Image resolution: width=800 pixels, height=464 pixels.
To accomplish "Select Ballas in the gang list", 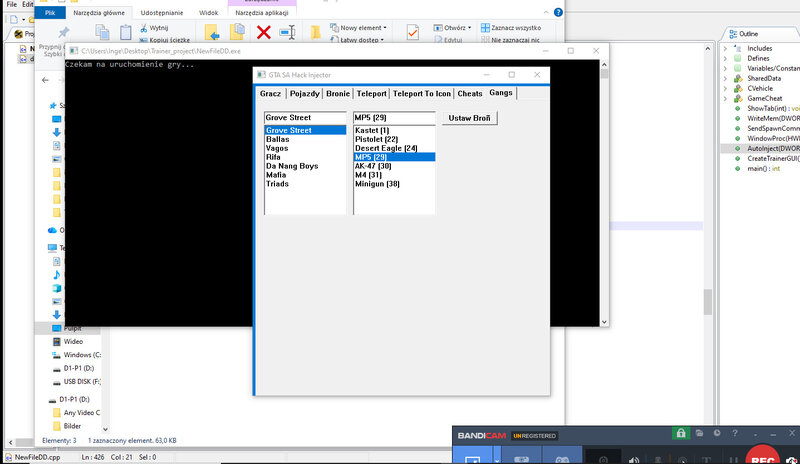I will 305,139.
